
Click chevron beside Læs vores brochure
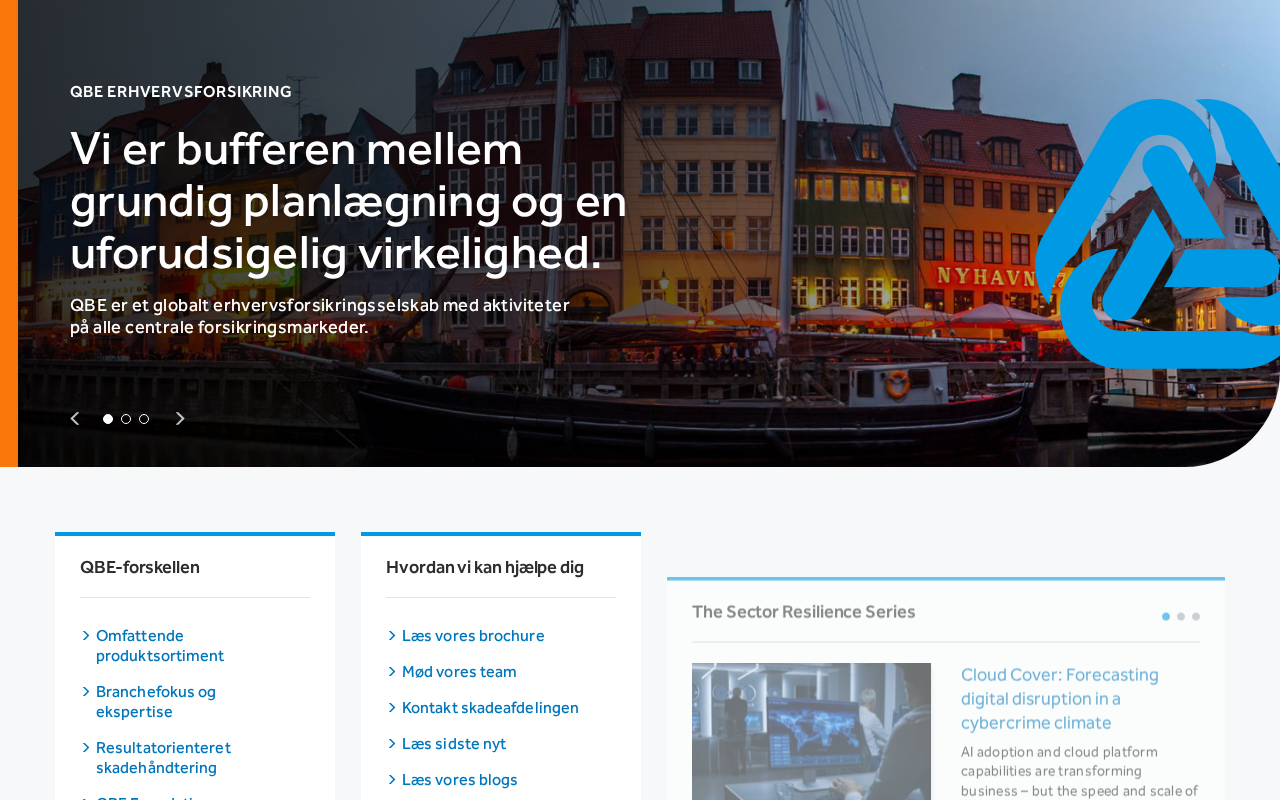[x=392, y=636]
